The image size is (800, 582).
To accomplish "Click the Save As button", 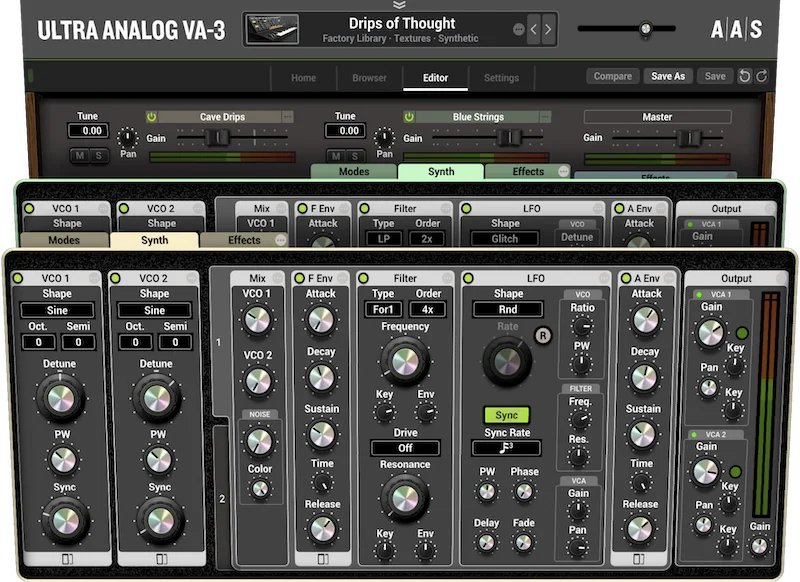I will coord(668,76).
